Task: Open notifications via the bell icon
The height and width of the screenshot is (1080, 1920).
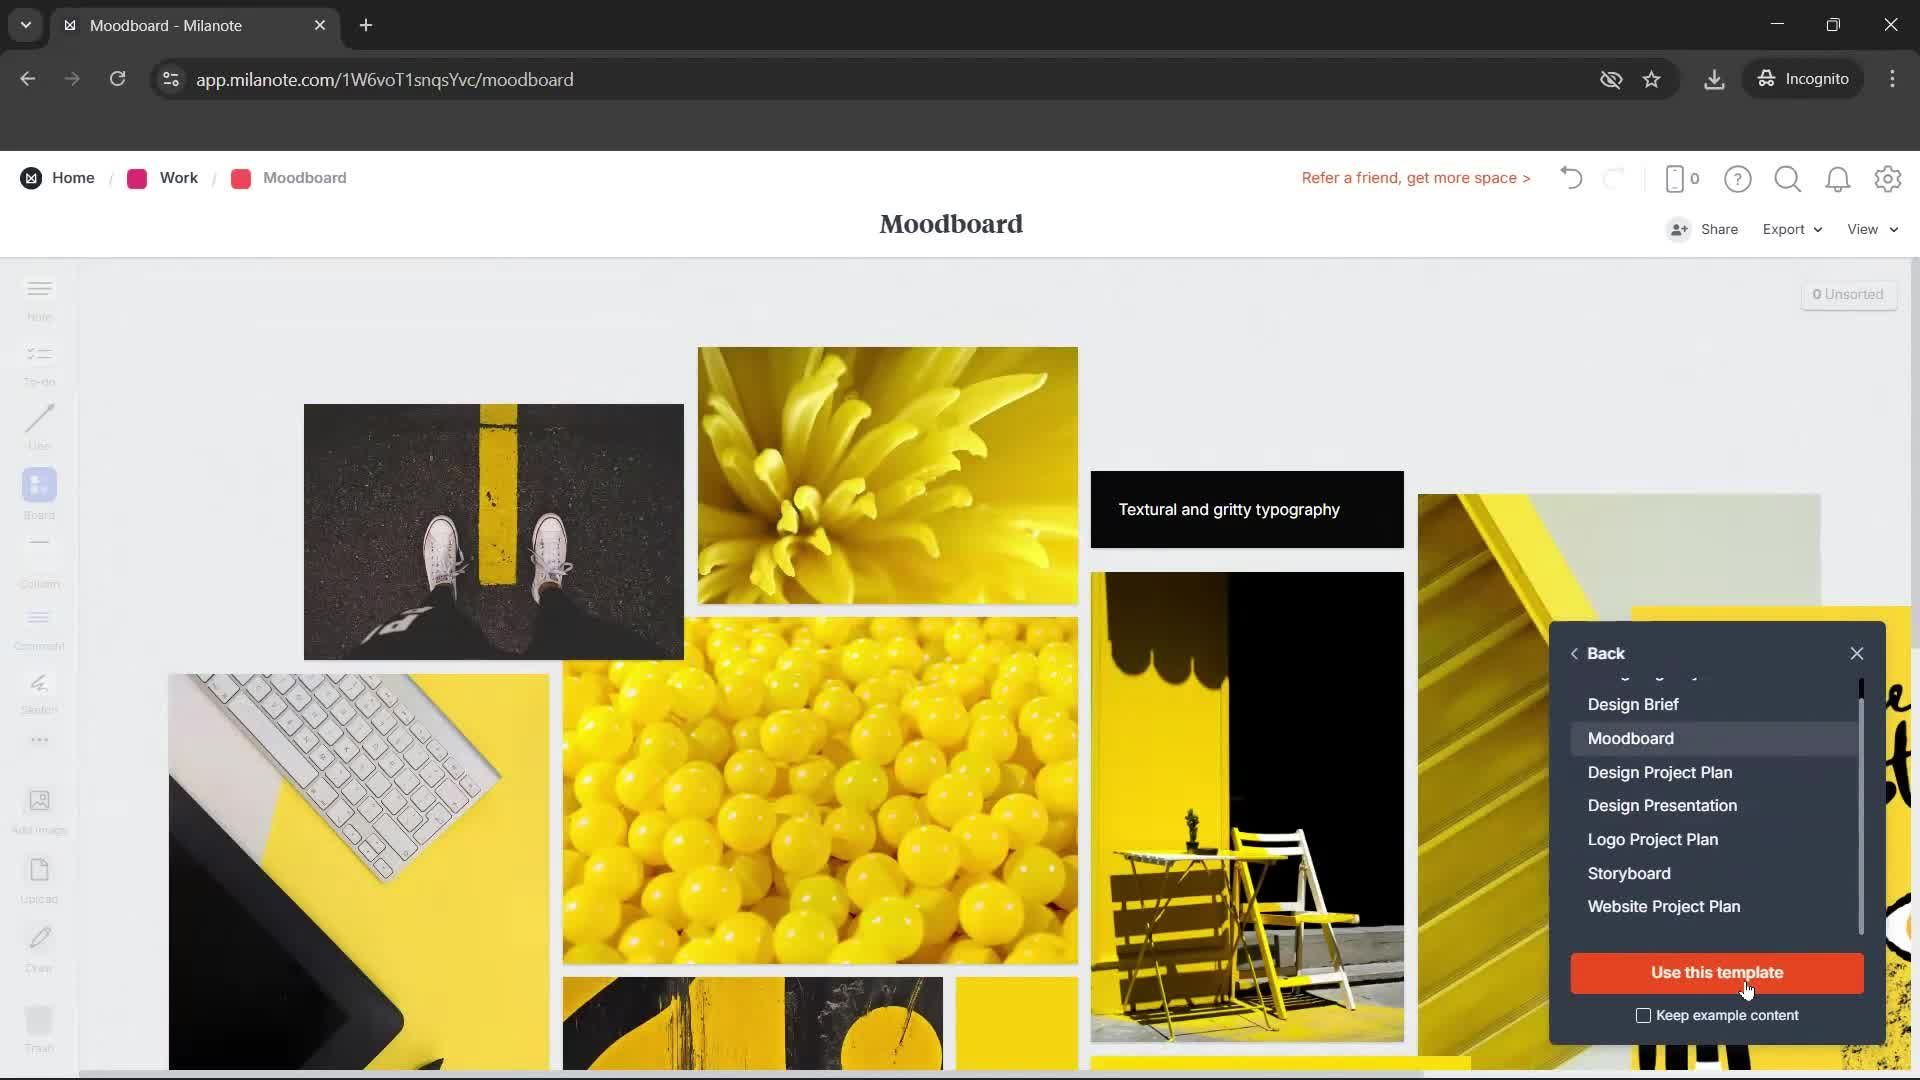Action: [x=1838, y=179]
